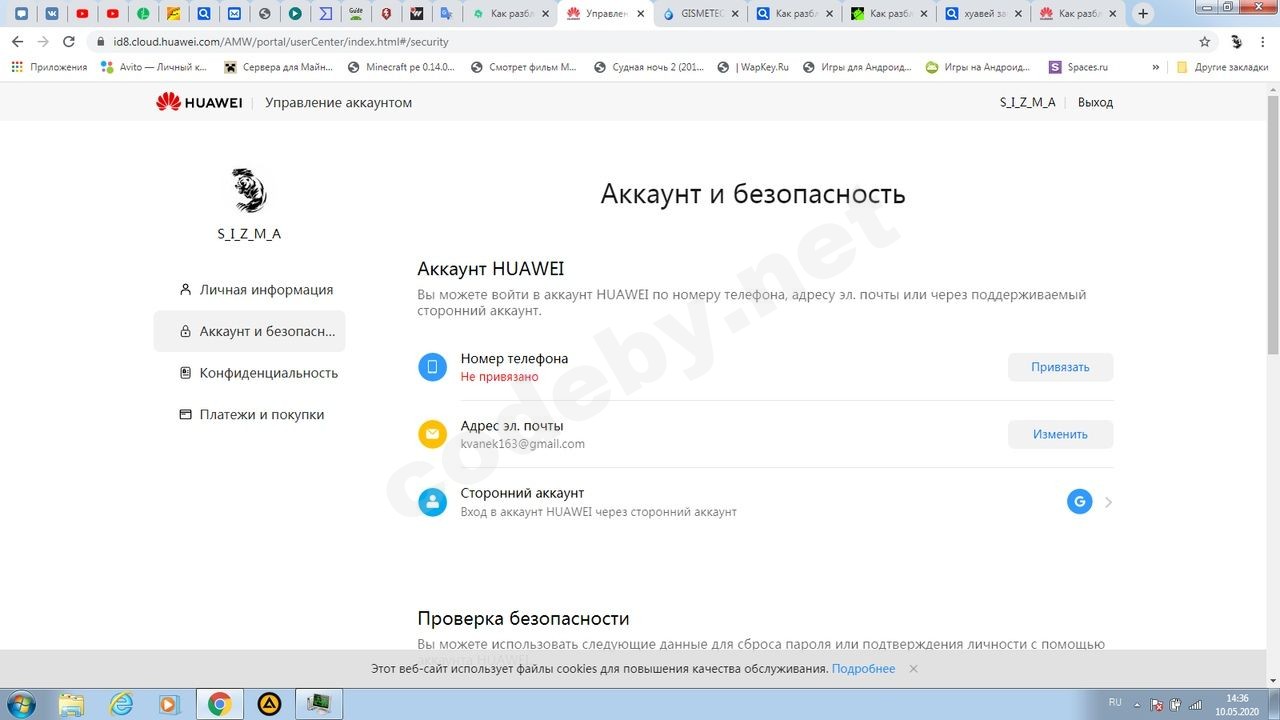This screenshot has height=720, width=1280.
Task: Open the AIMP player taskbar icon
Action: pos(269,704)
